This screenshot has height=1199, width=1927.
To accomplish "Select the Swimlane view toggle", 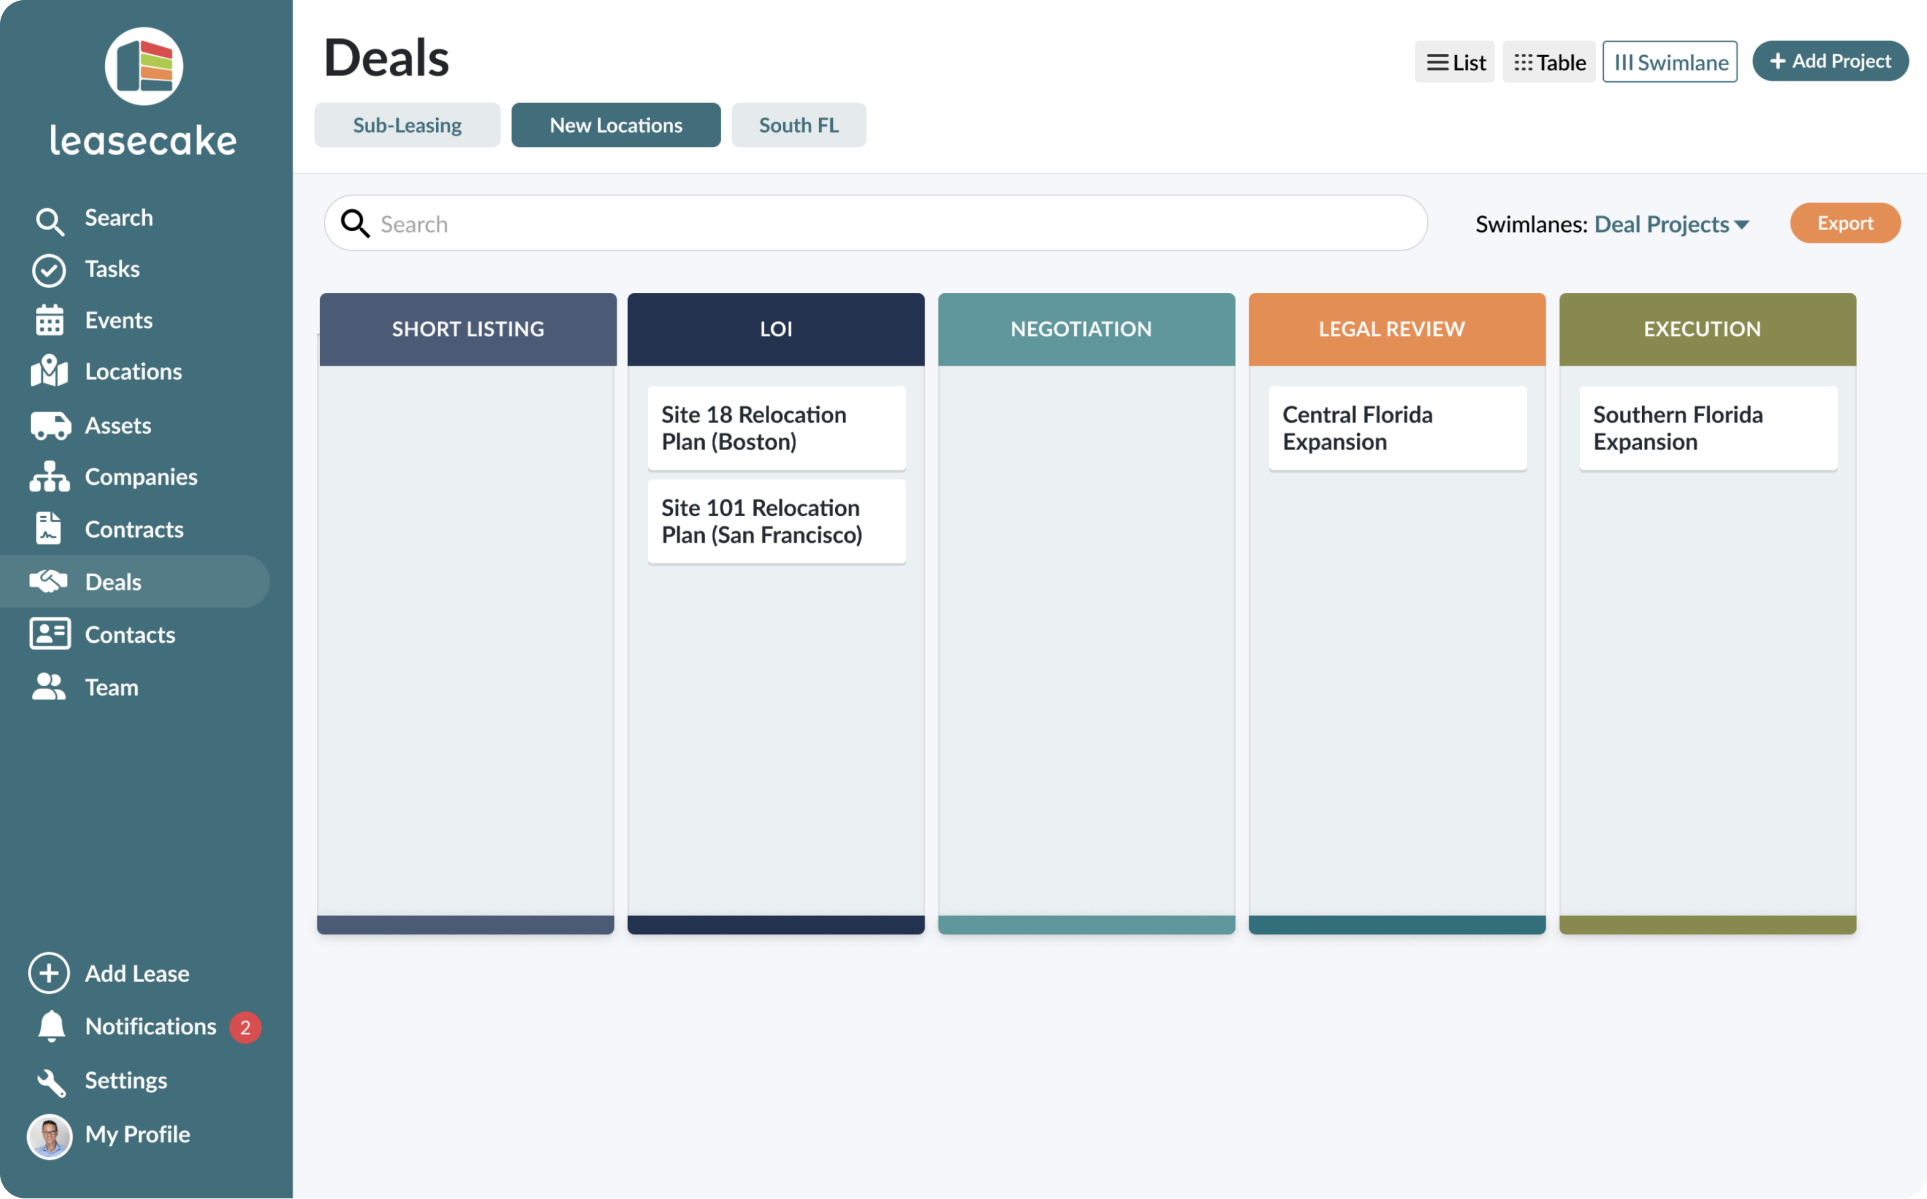I will tap(1670, 62).
